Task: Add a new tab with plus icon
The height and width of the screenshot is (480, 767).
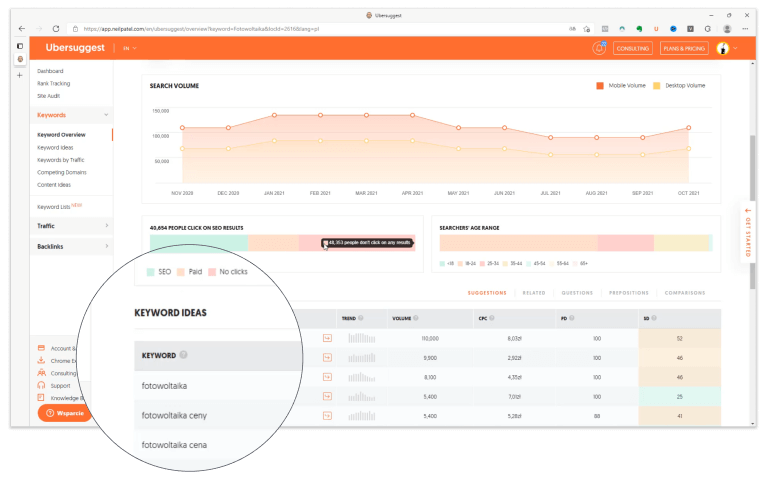Action: coord(20,75)
